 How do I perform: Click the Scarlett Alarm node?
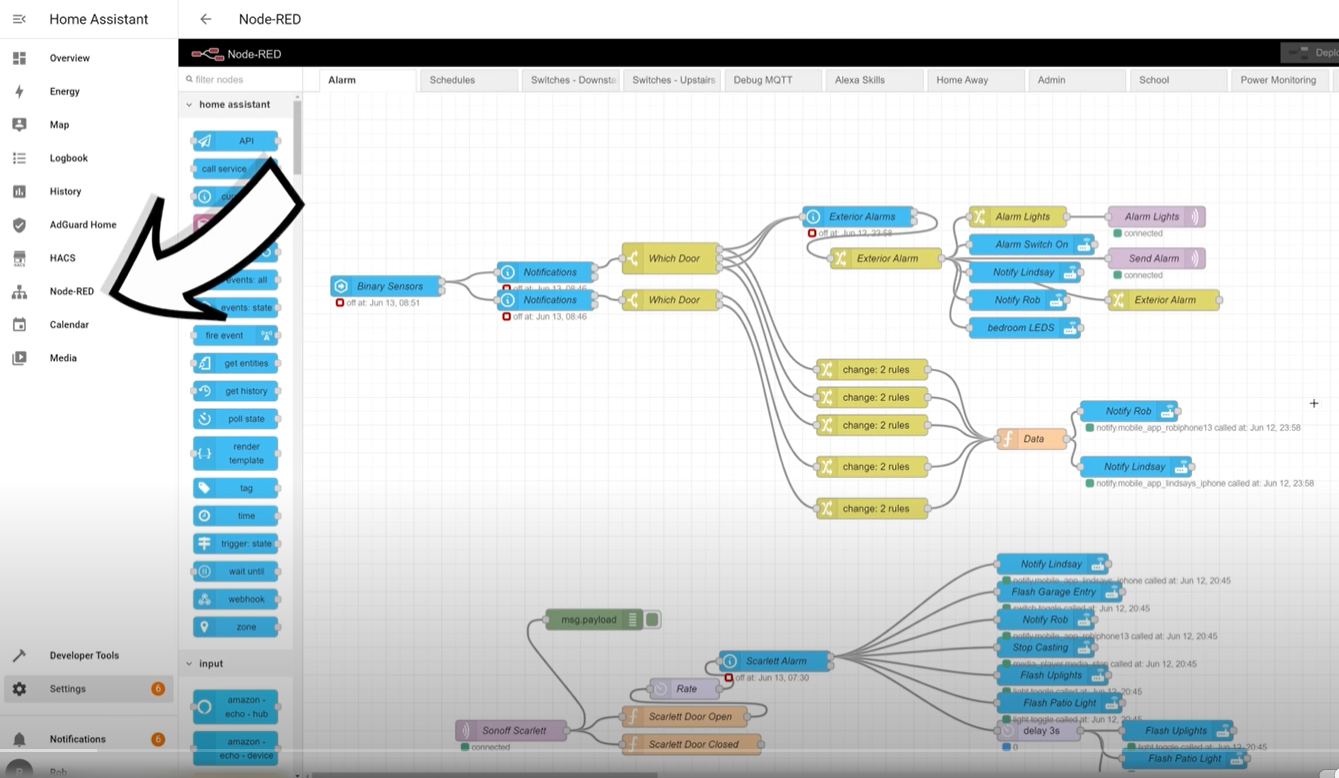click(775, 661)
